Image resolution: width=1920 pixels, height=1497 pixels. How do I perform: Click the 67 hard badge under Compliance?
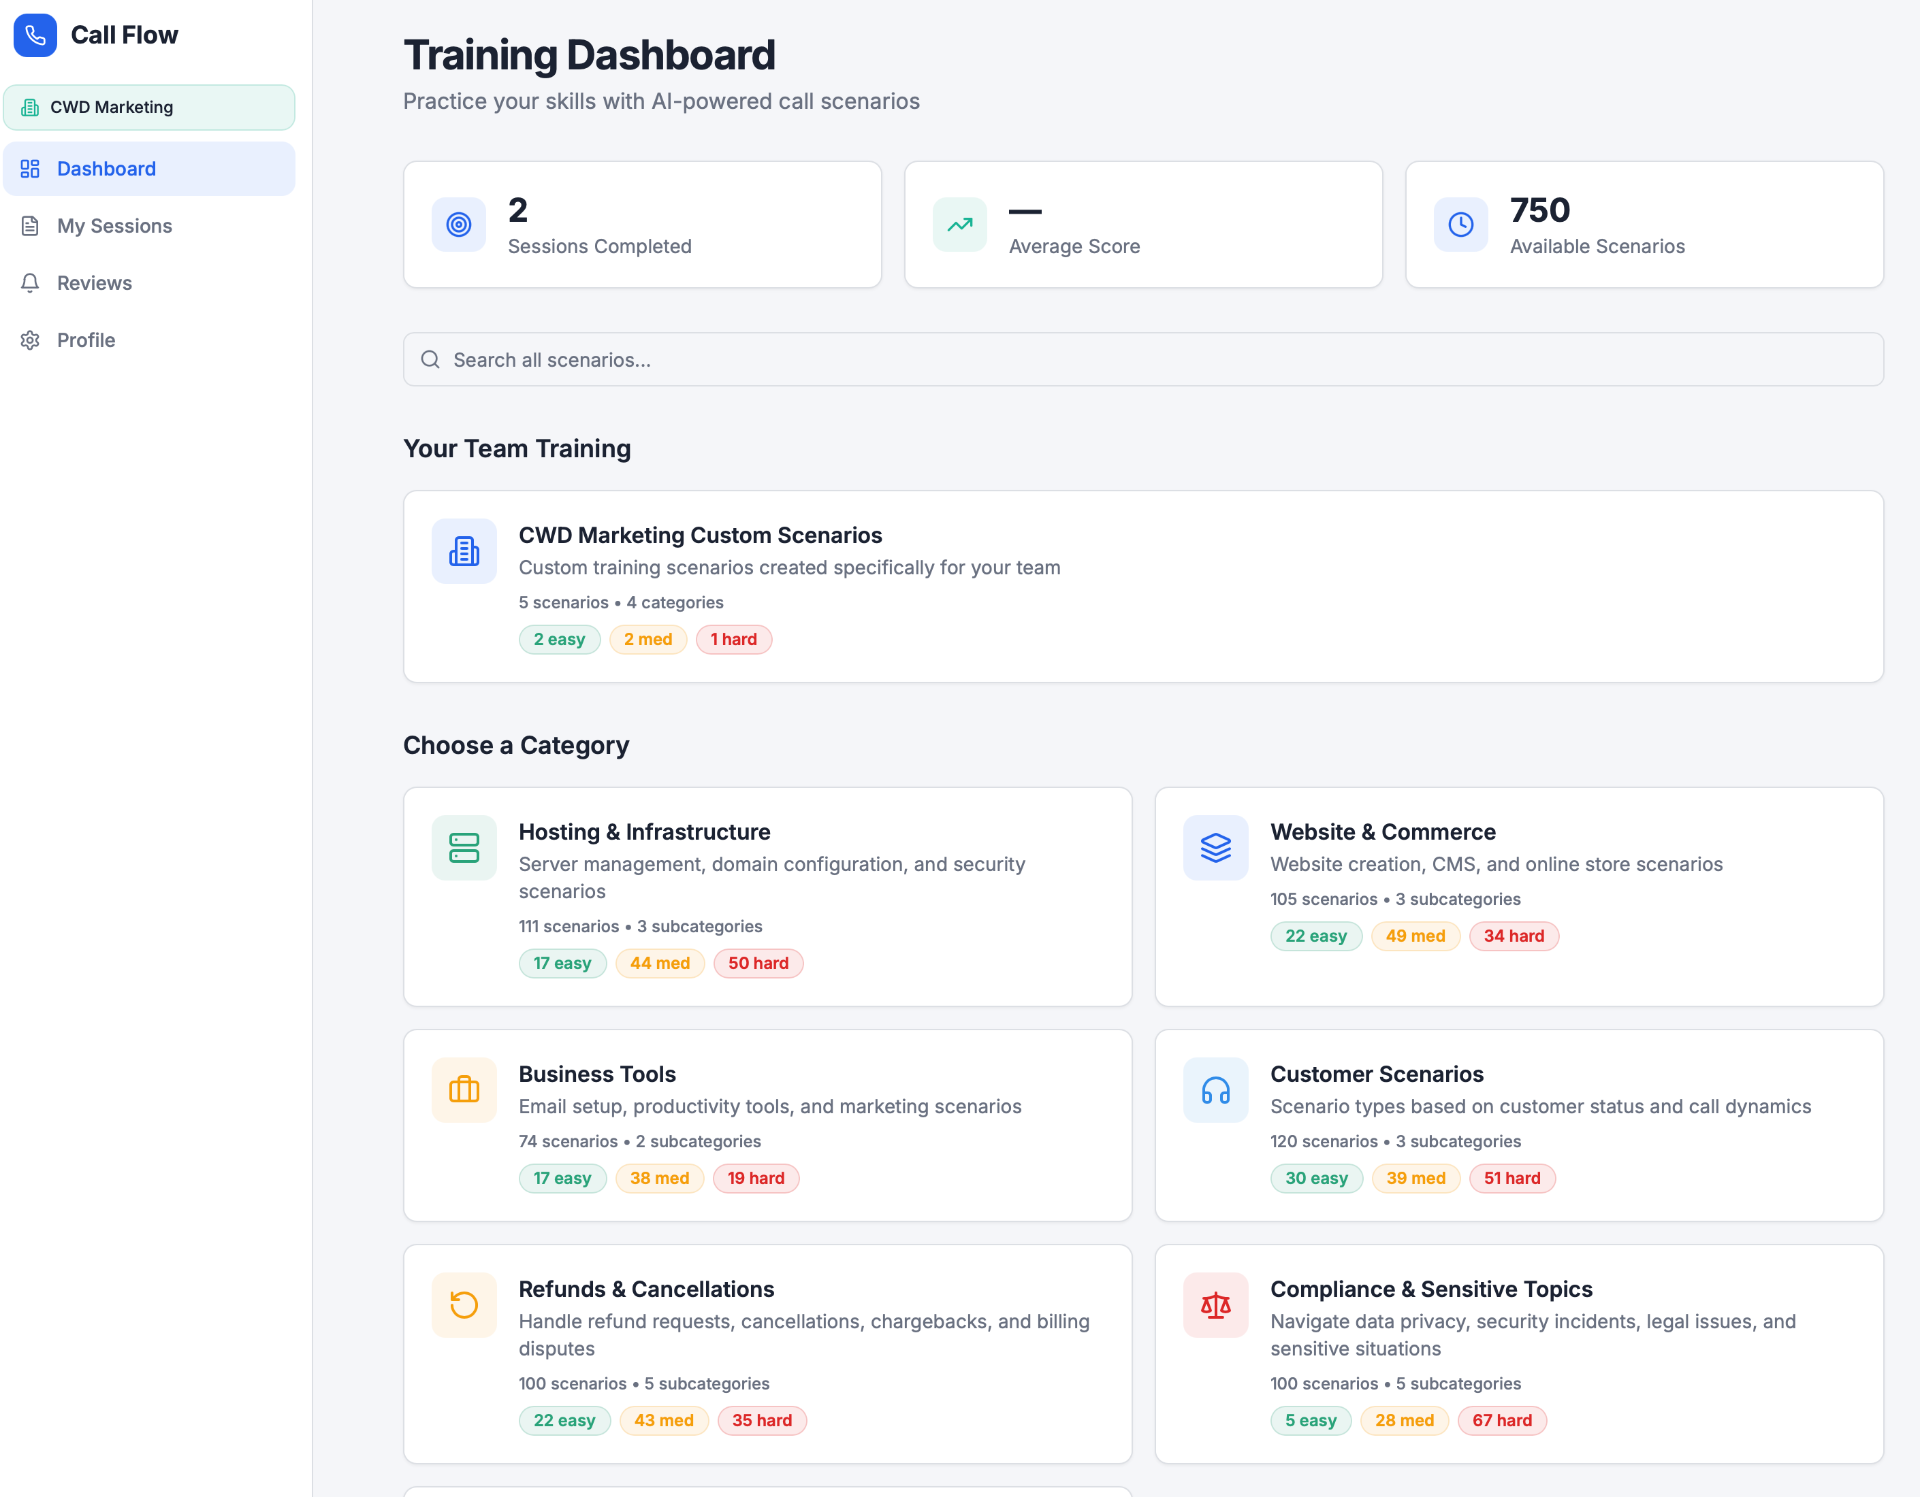coord(1502,1421)
